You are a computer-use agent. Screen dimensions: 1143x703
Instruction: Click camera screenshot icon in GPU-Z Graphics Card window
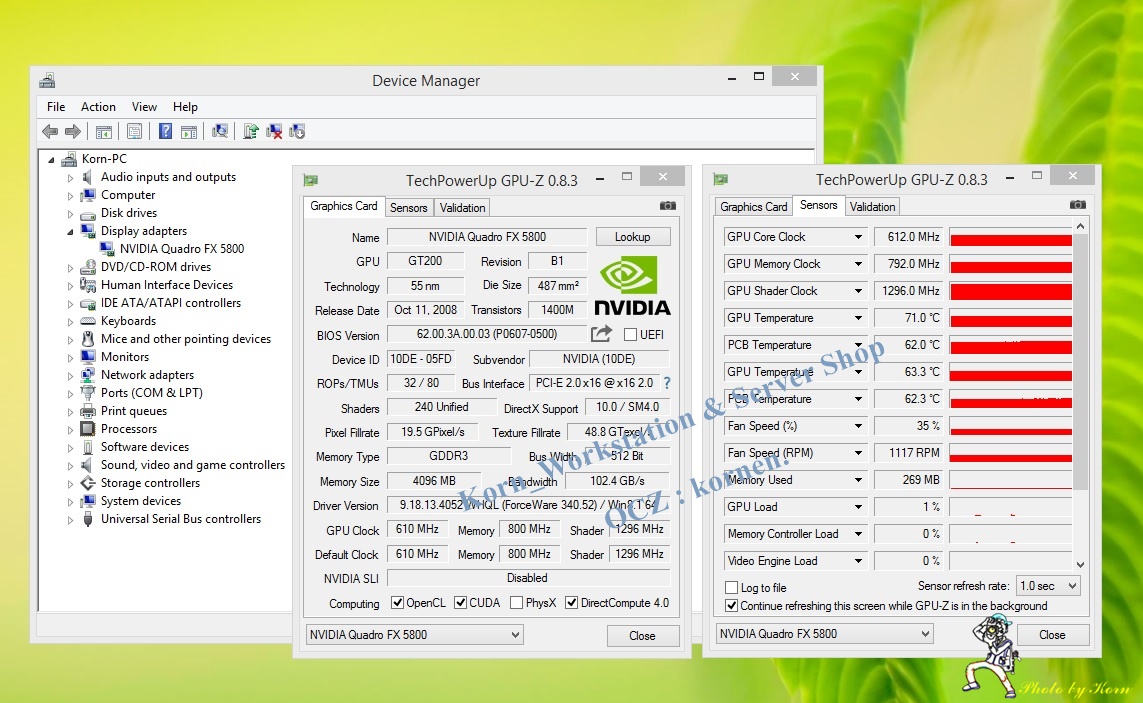coord(667,206)
